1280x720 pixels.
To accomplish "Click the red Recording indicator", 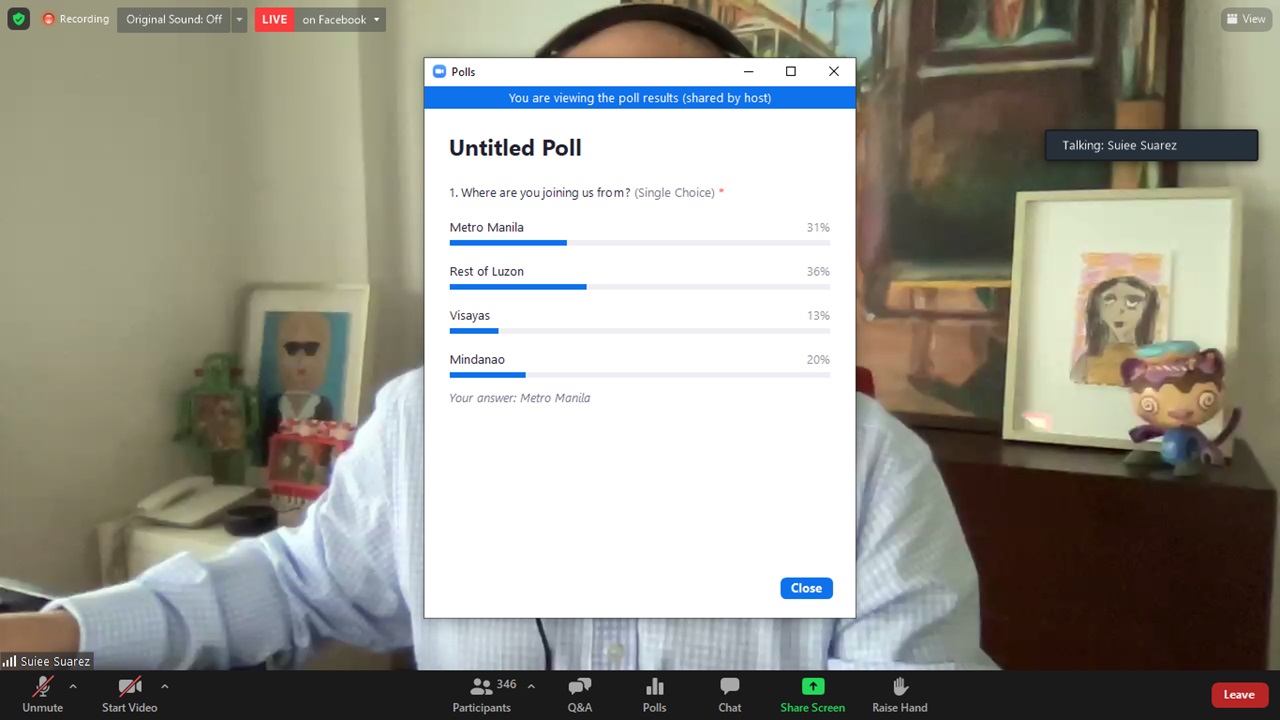I will tap(76, 19).
